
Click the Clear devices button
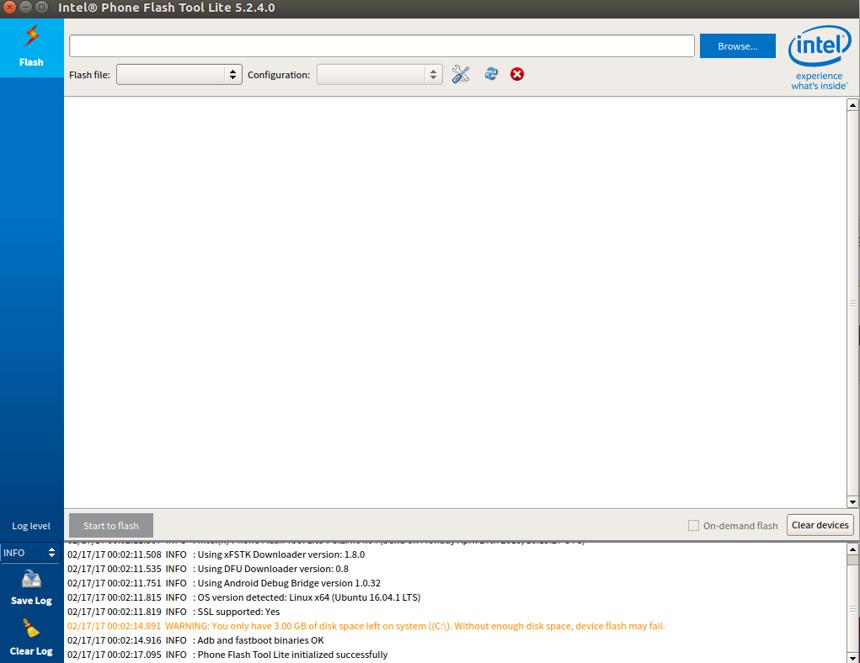820,525
